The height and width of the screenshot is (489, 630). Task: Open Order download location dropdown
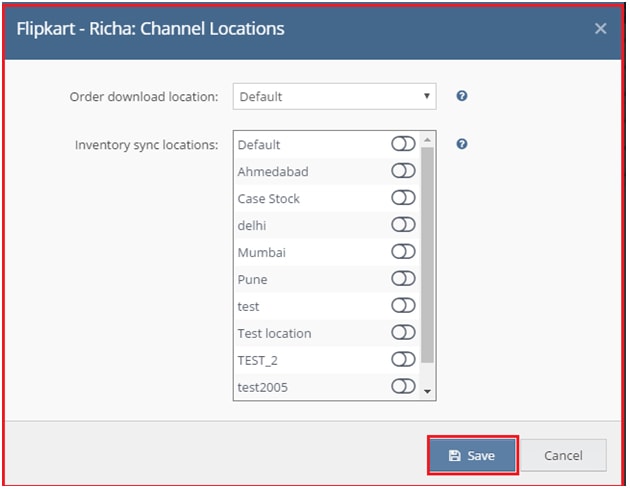(x=334, y=96)
